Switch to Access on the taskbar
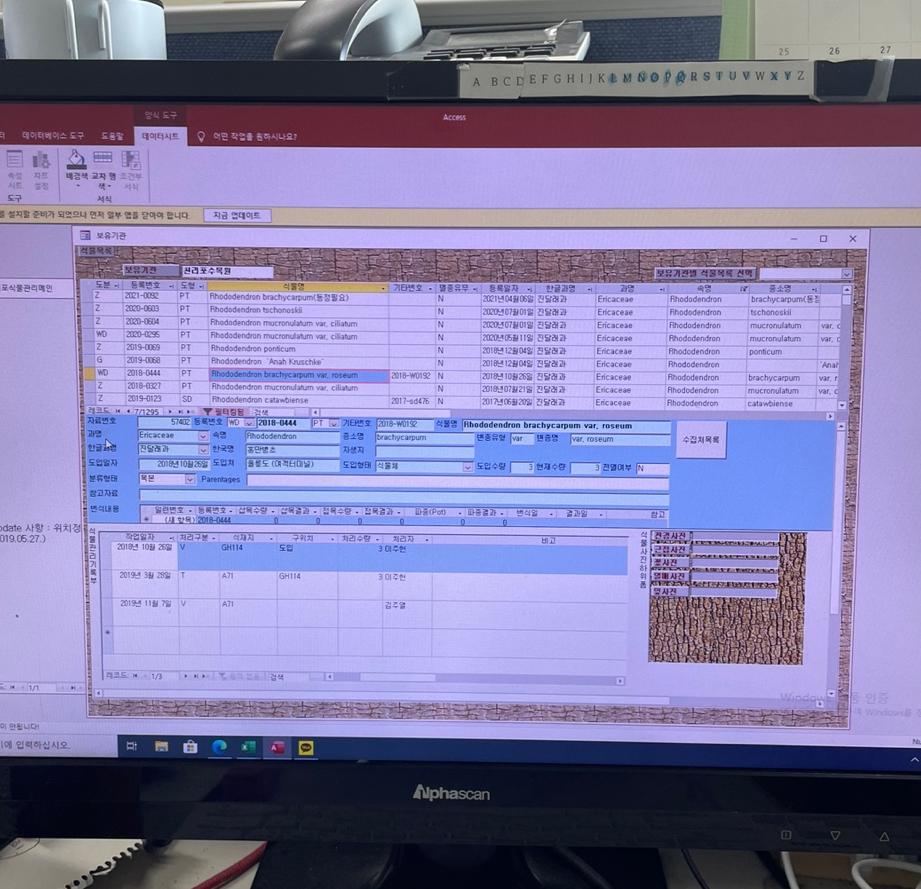 (x=277, y=747)
